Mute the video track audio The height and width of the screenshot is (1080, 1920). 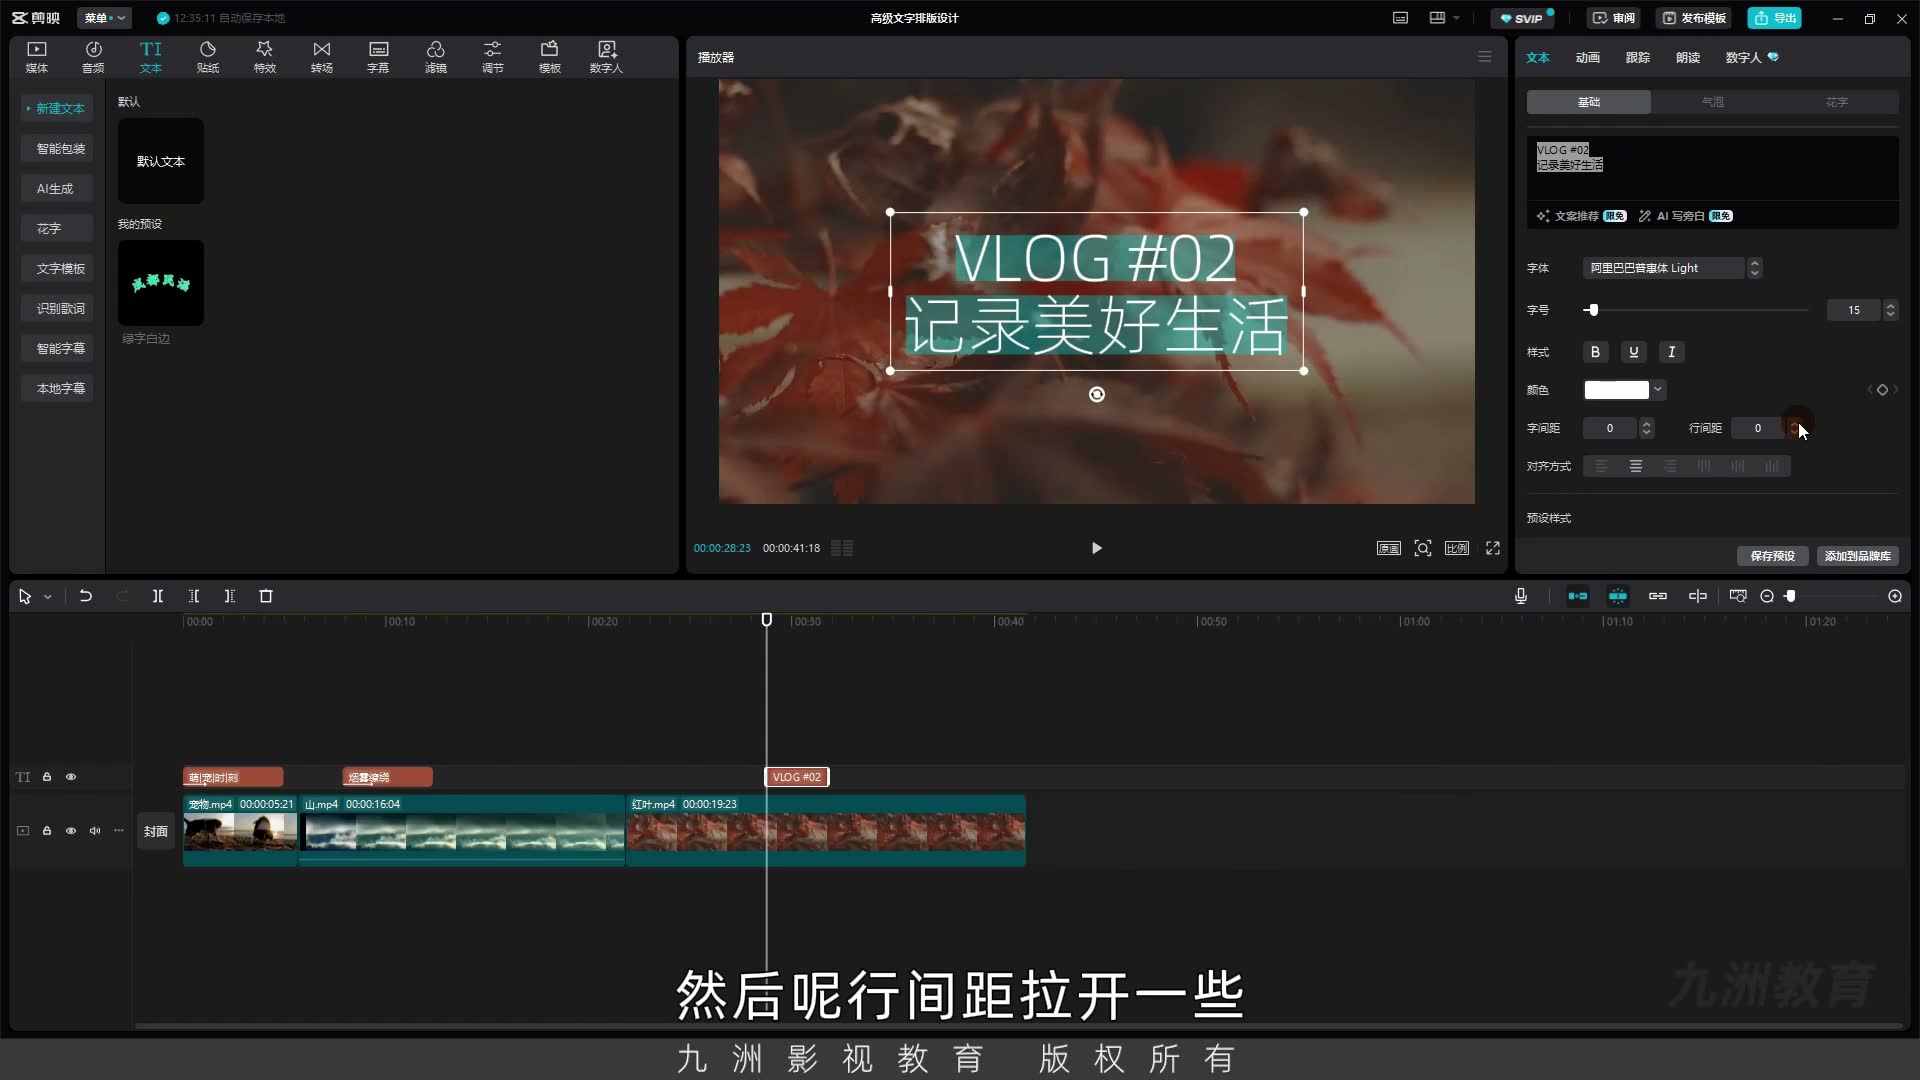point(95,831)
